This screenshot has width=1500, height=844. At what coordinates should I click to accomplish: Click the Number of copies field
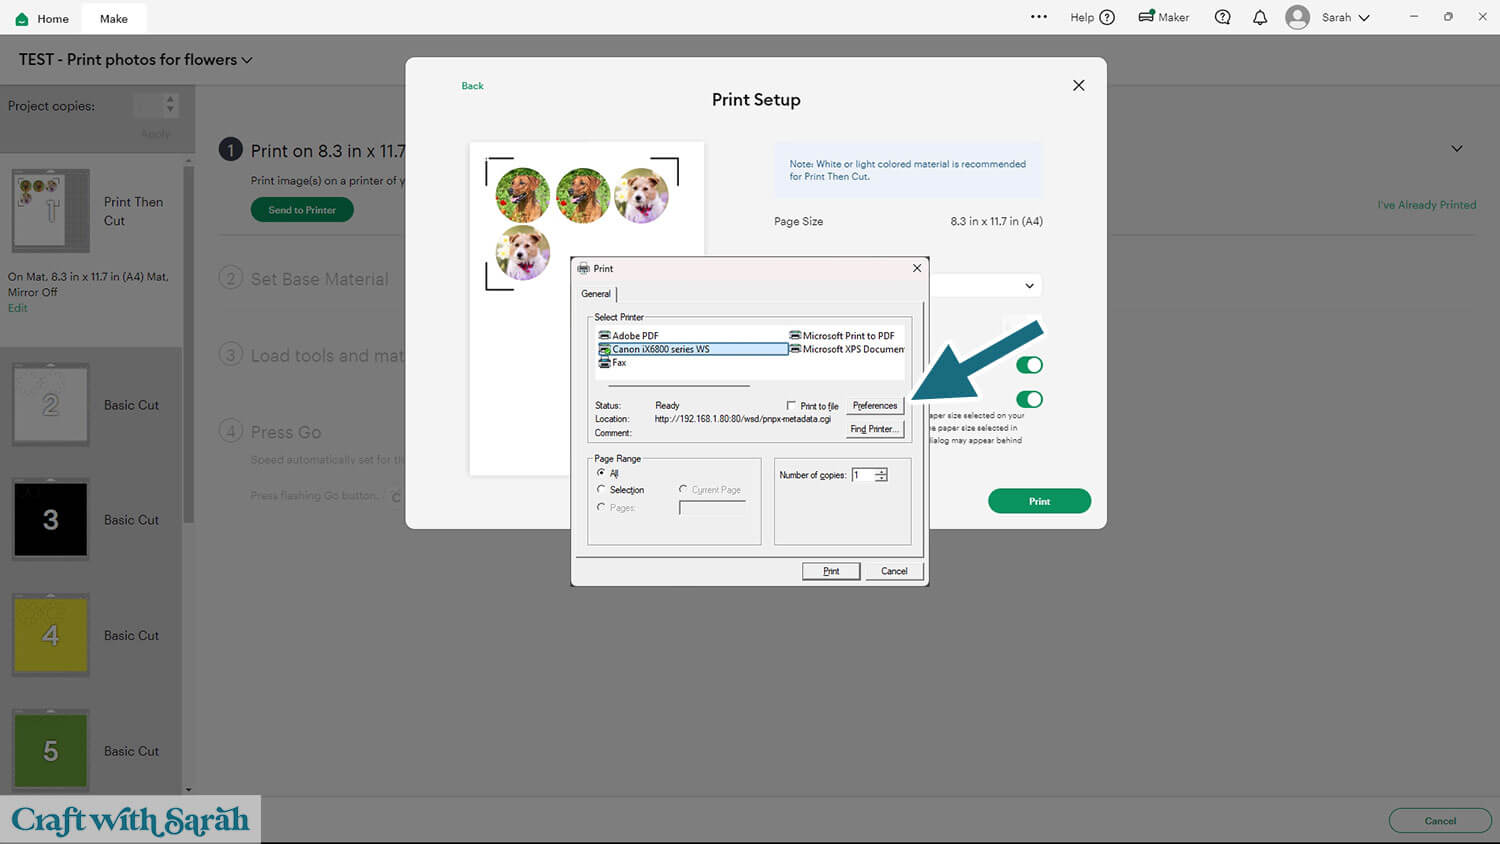point(863,475)
